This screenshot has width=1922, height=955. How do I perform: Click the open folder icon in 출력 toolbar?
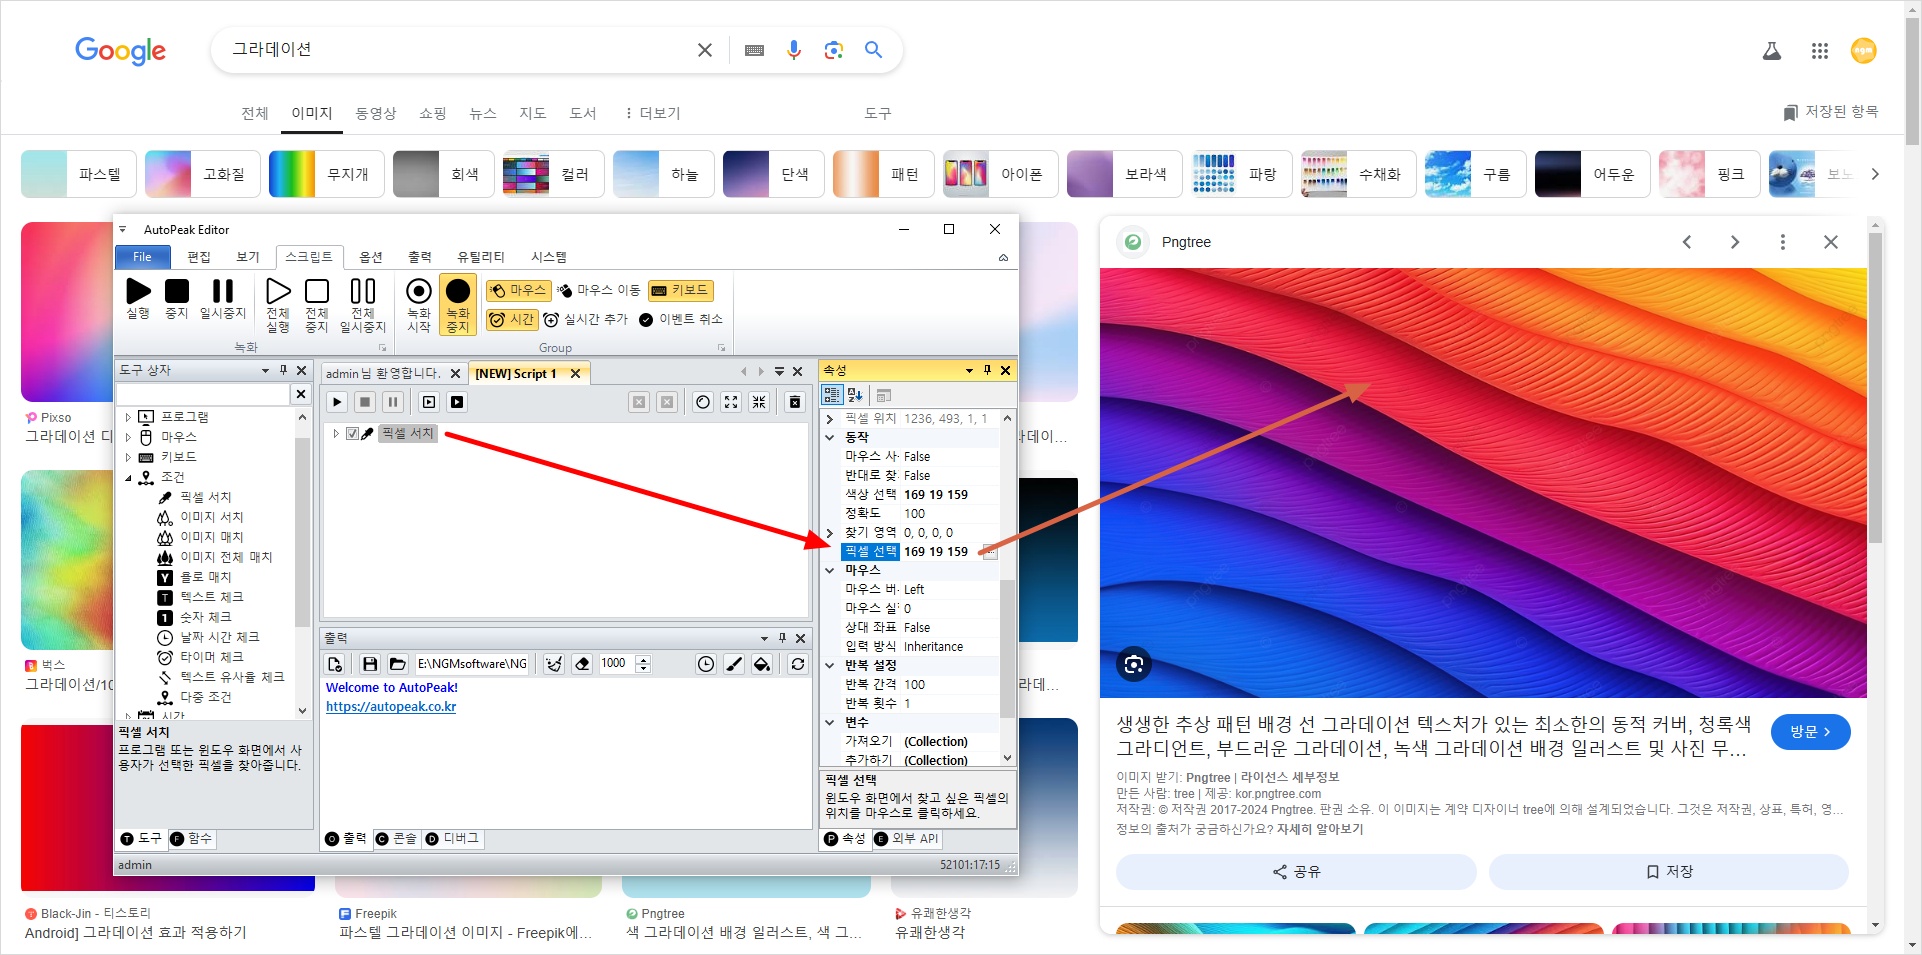click(x=398, y=664)
